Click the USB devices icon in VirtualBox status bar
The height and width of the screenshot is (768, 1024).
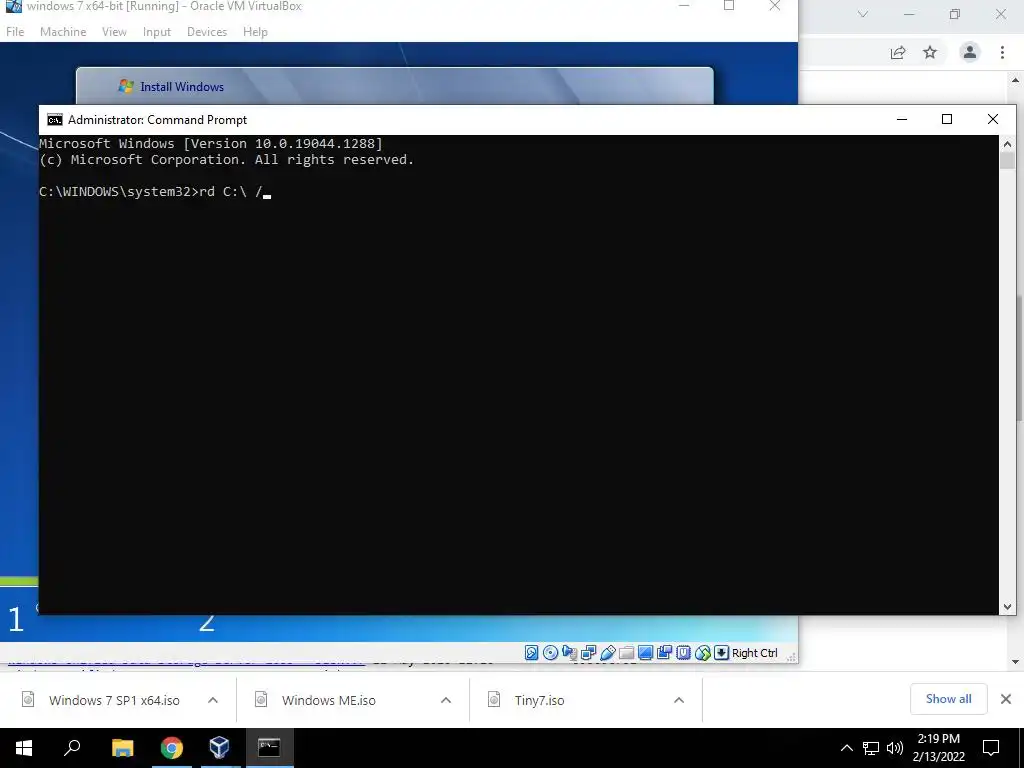click(607, 652)
